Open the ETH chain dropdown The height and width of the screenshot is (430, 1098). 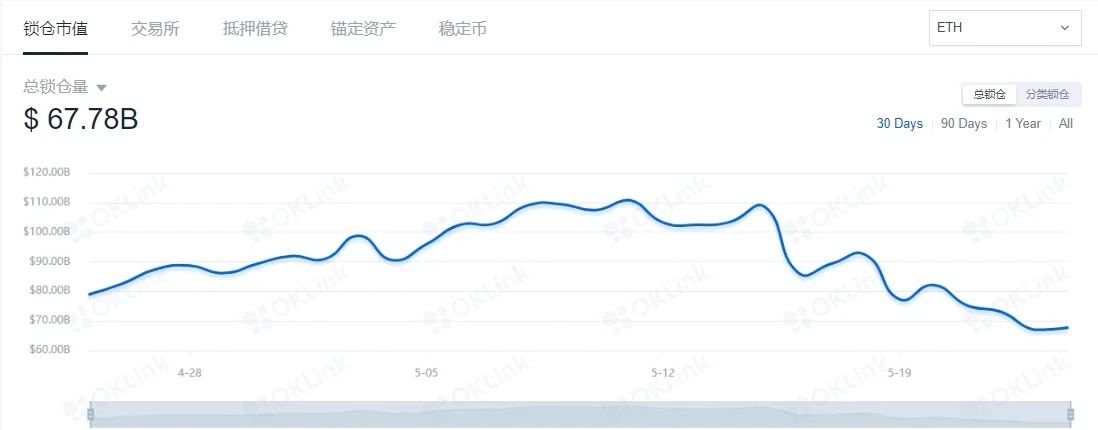[x=1004, y=28]
